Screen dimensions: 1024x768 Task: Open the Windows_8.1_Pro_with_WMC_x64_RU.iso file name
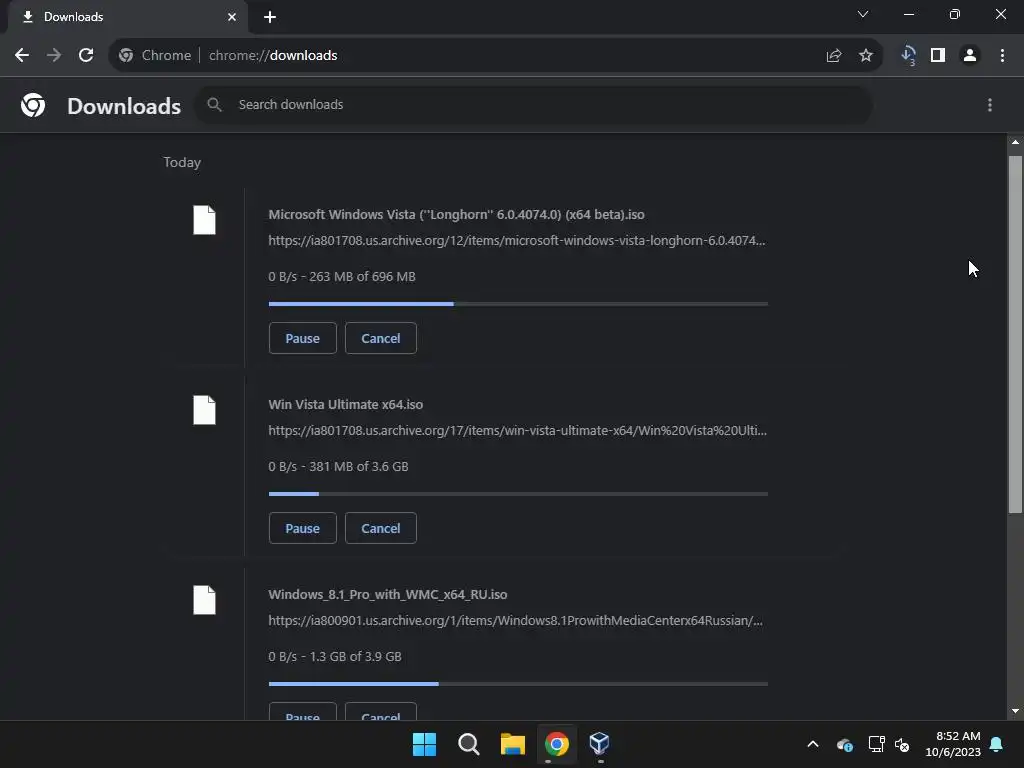(388, 594)
